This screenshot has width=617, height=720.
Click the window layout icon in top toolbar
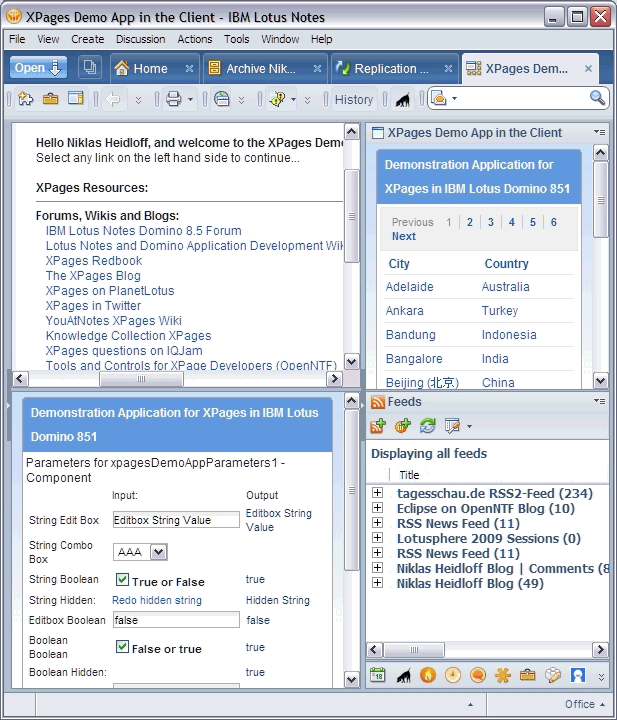click(x=76, y=99)
